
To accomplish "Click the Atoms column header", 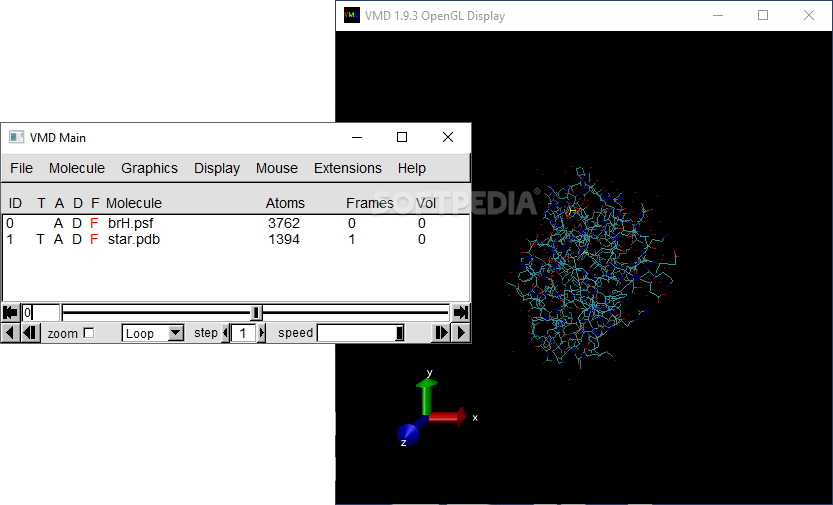I will (285, 203).
